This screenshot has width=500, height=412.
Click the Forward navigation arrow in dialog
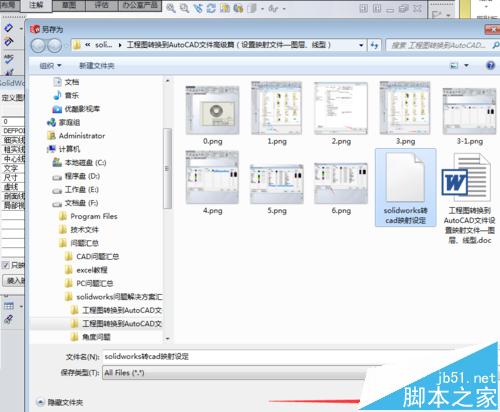pos(54,46)
